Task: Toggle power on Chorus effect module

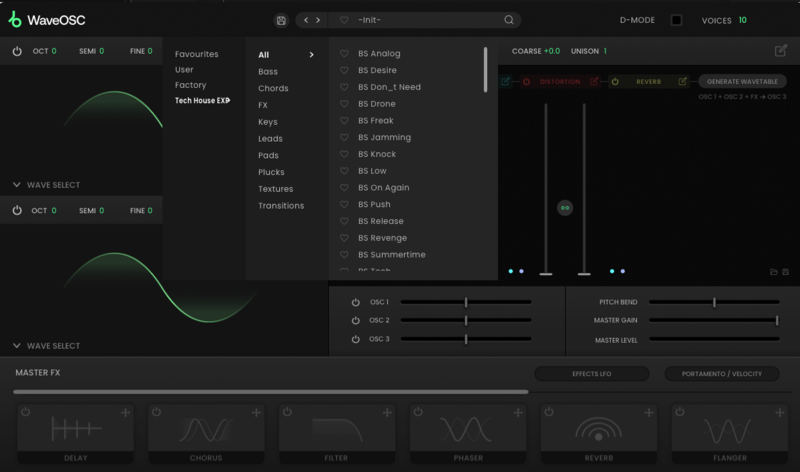Action: 157,412
